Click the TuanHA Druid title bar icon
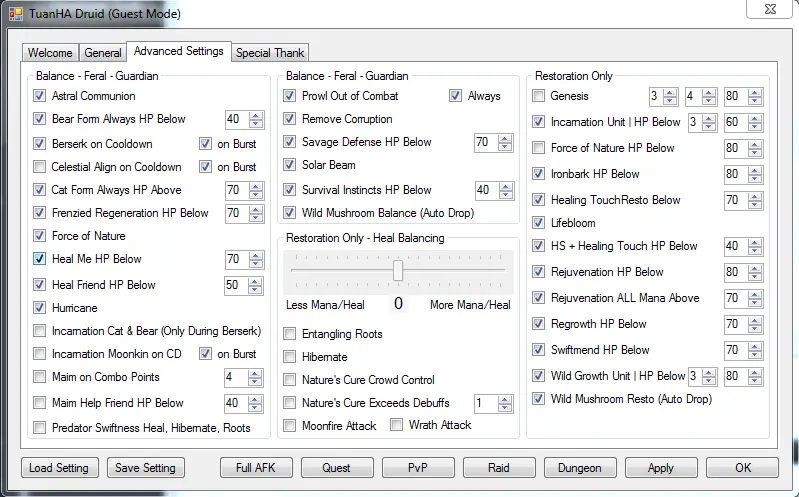 pyautogui.click(x=17, y=13)
